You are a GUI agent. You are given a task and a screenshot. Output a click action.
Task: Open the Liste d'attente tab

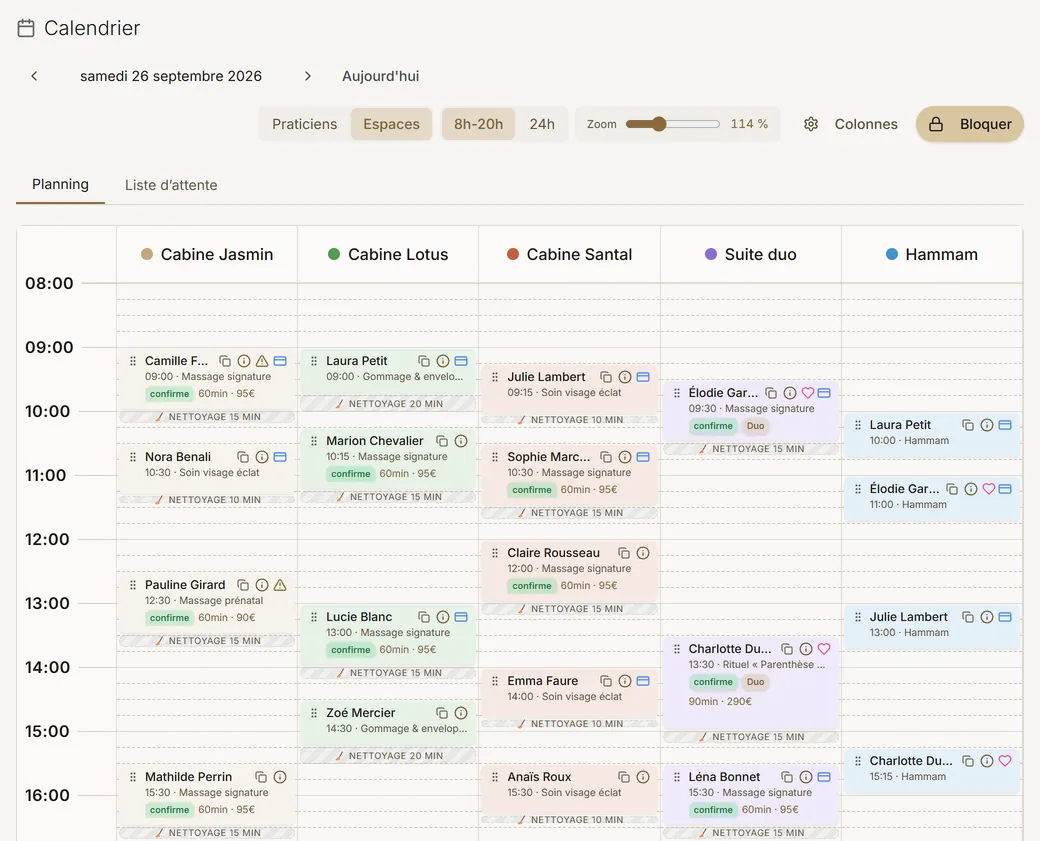[171, 185]
